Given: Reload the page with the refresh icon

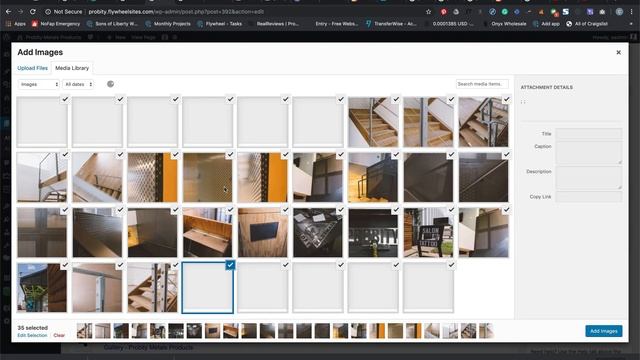Looking at the screenshot, I should [x=33, y=12].
